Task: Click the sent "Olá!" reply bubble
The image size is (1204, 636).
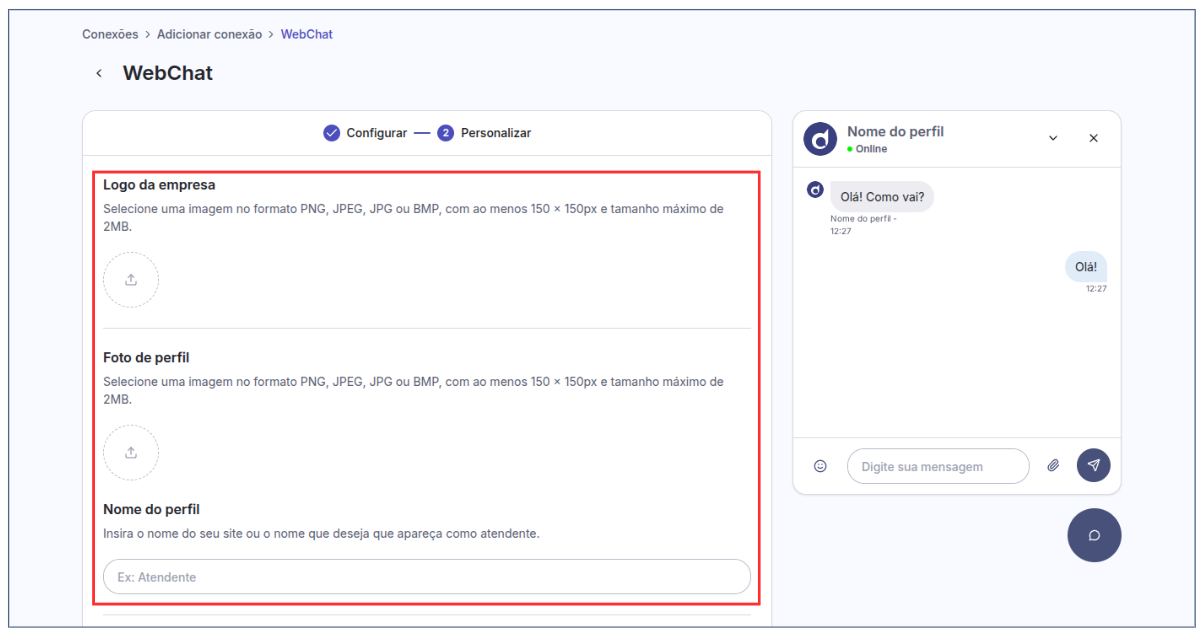Action: click(1085, 267)
